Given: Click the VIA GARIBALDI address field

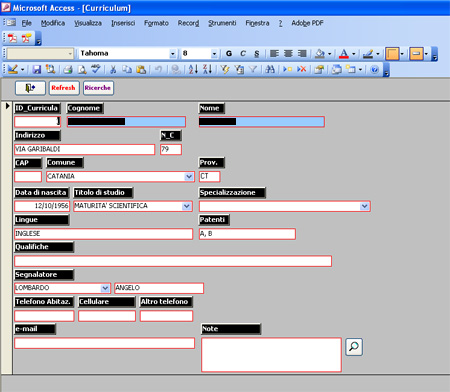Looking at the screenshot, I should pos(85,149).
